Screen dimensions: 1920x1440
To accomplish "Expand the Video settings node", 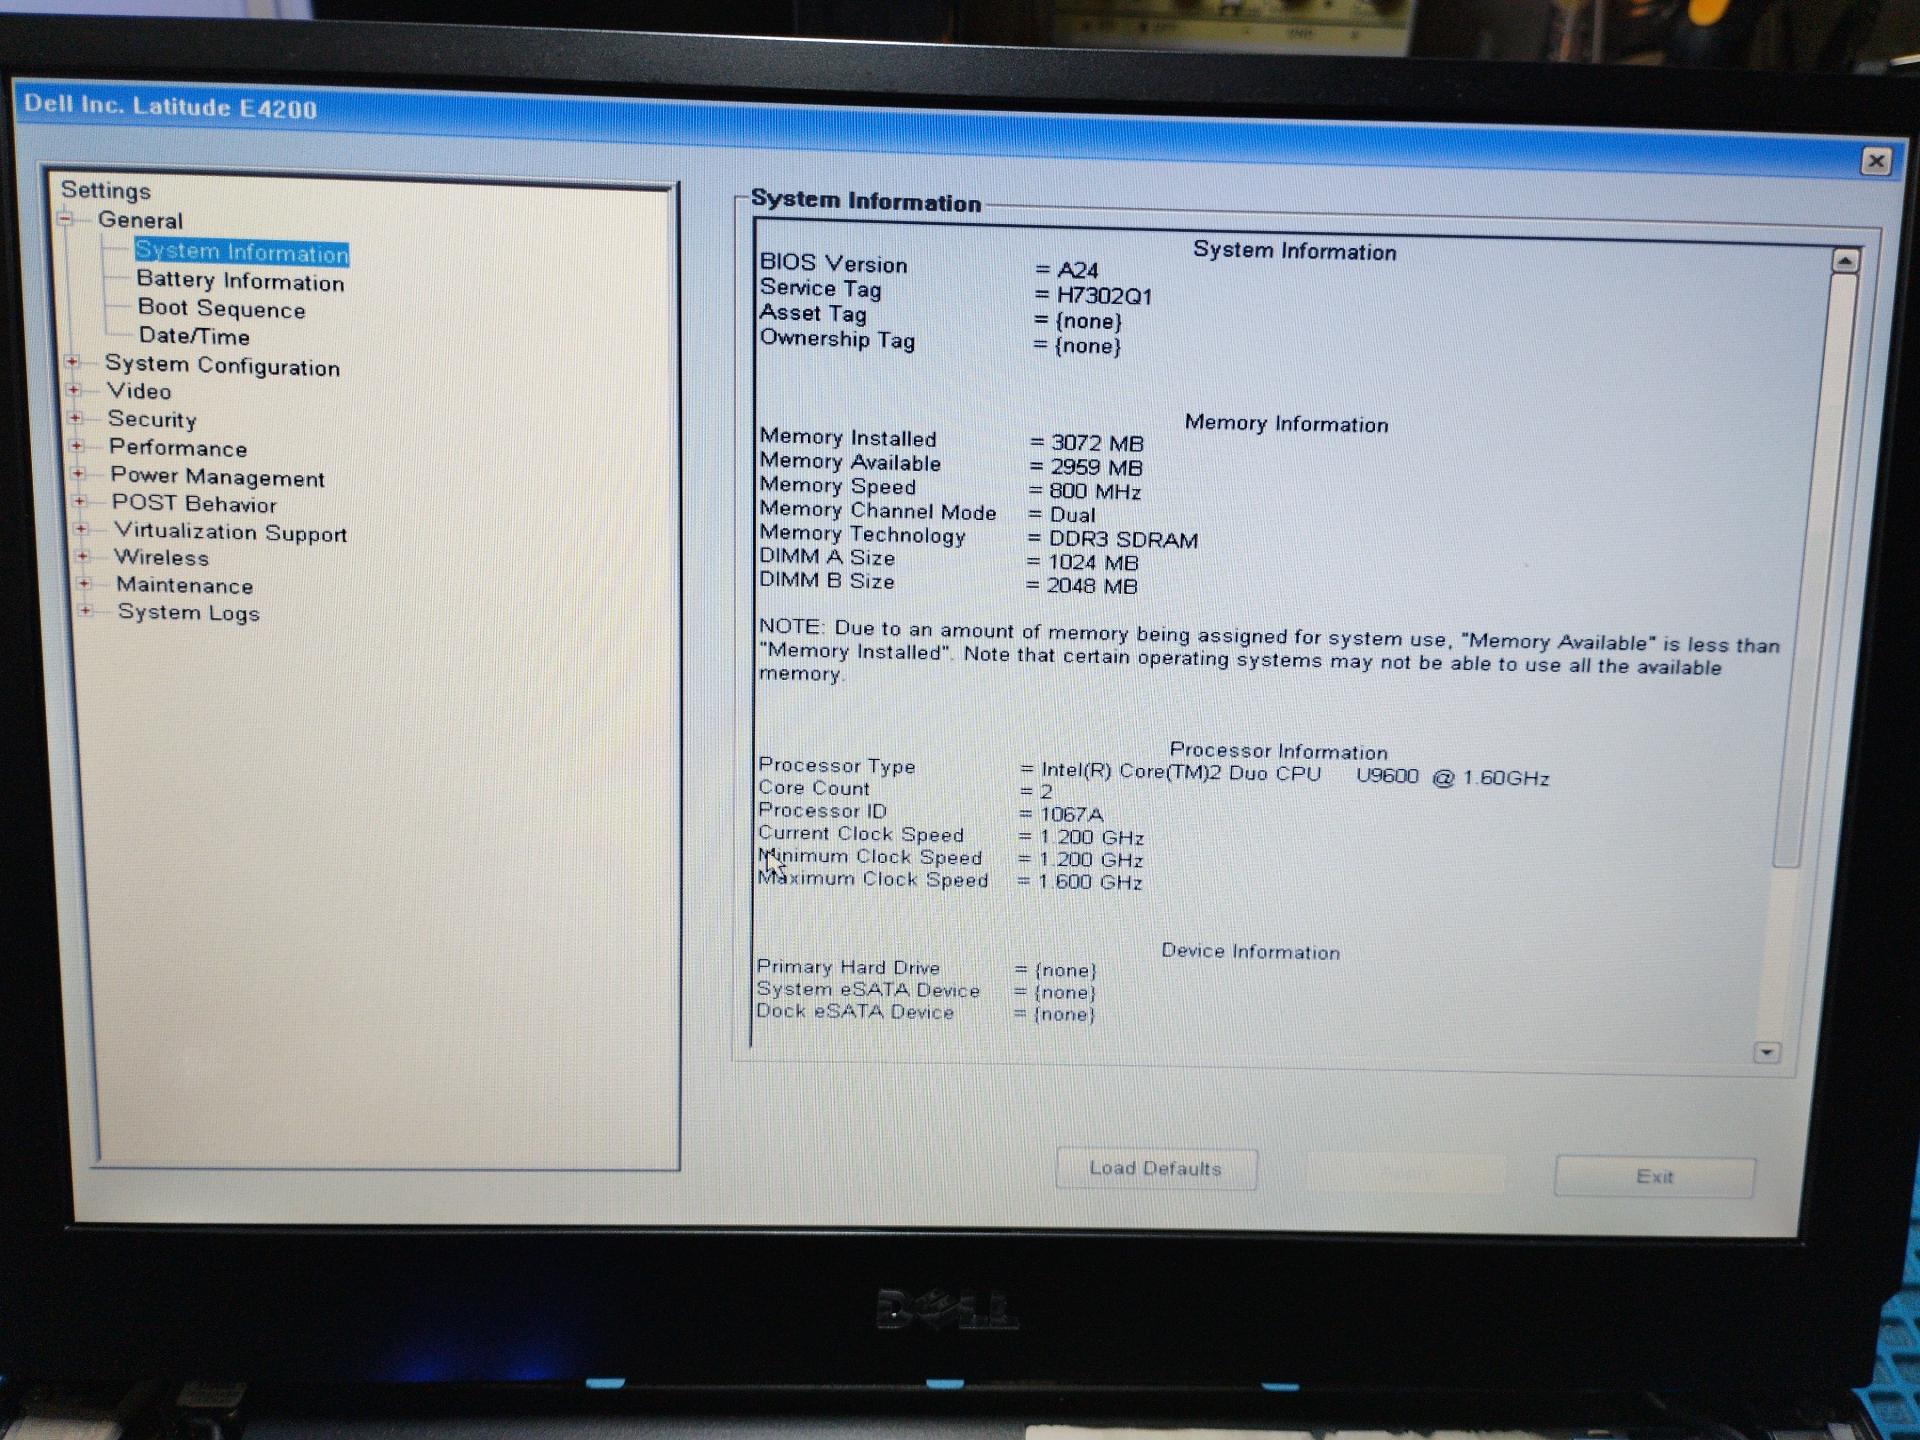I will pos(74,390).
